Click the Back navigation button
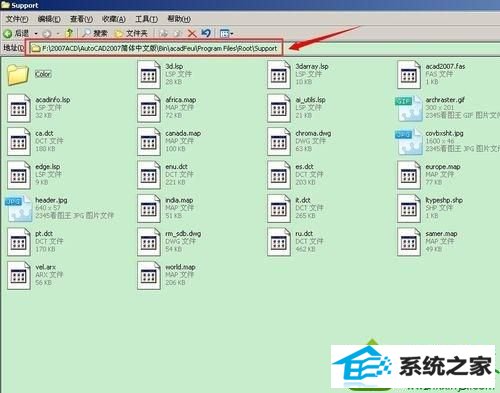The width and height of the screenshot is (500, 393). click(x=16, y=33)
